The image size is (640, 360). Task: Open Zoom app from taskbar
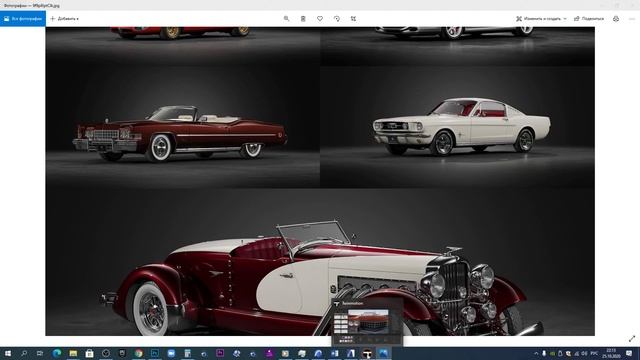tap(171, 353)
